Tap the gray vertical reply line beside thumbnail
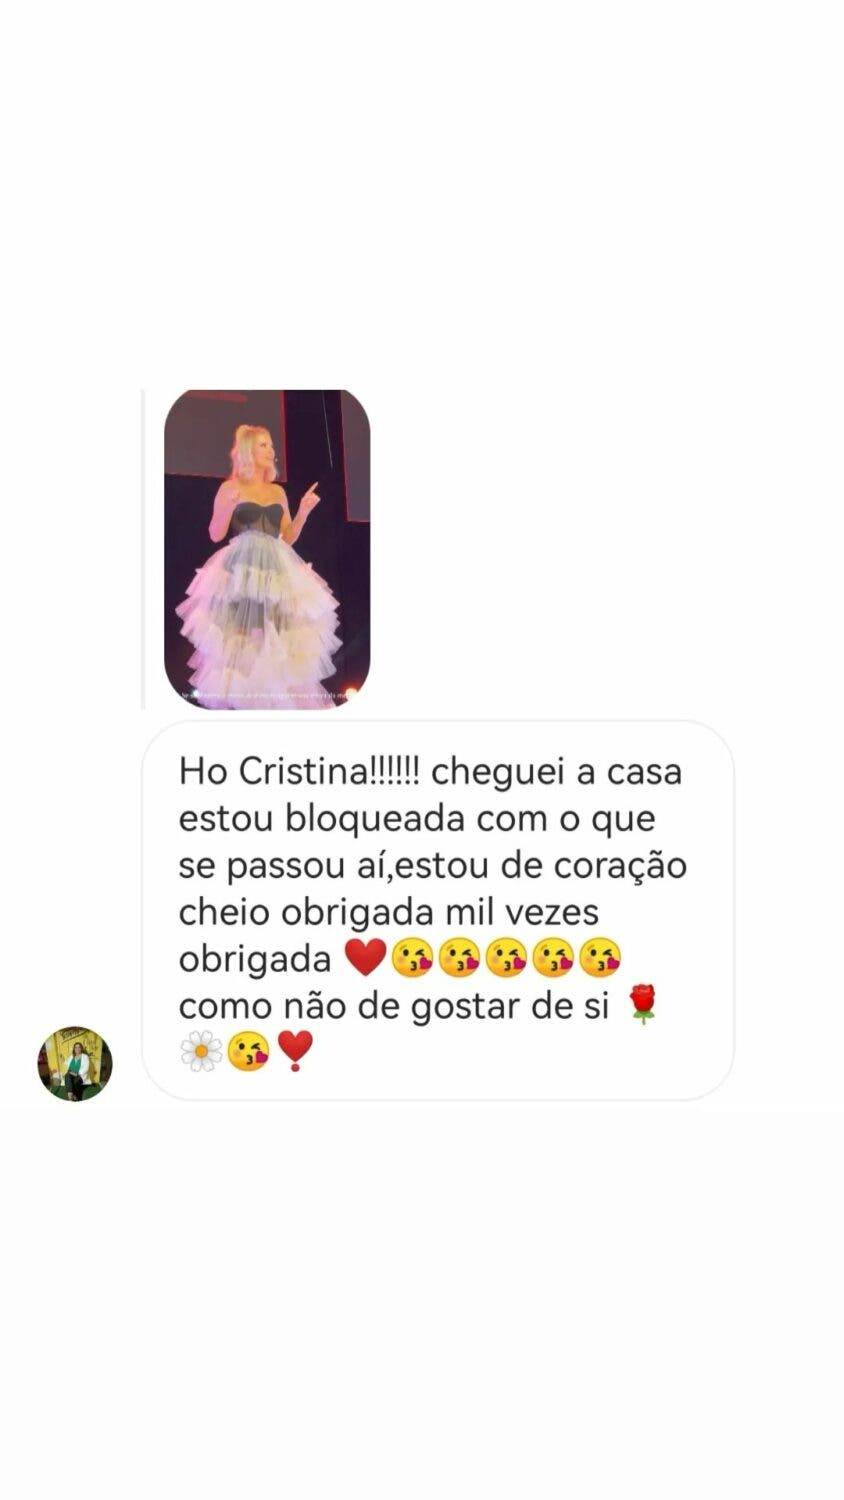The image size is (844, 1500). (x=143, y=549)
